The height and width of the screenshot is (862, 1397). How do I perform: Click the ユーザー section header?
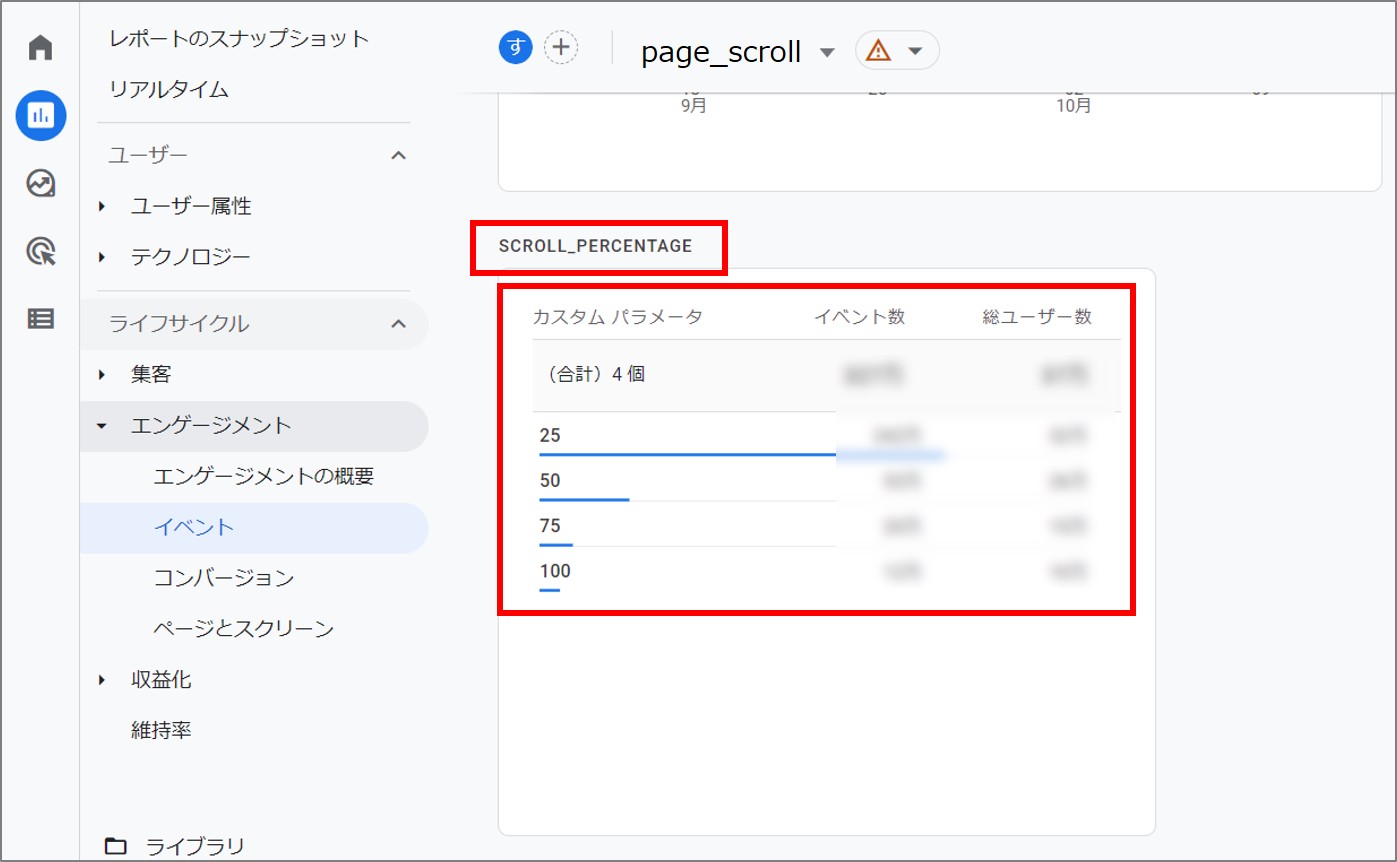148,156
